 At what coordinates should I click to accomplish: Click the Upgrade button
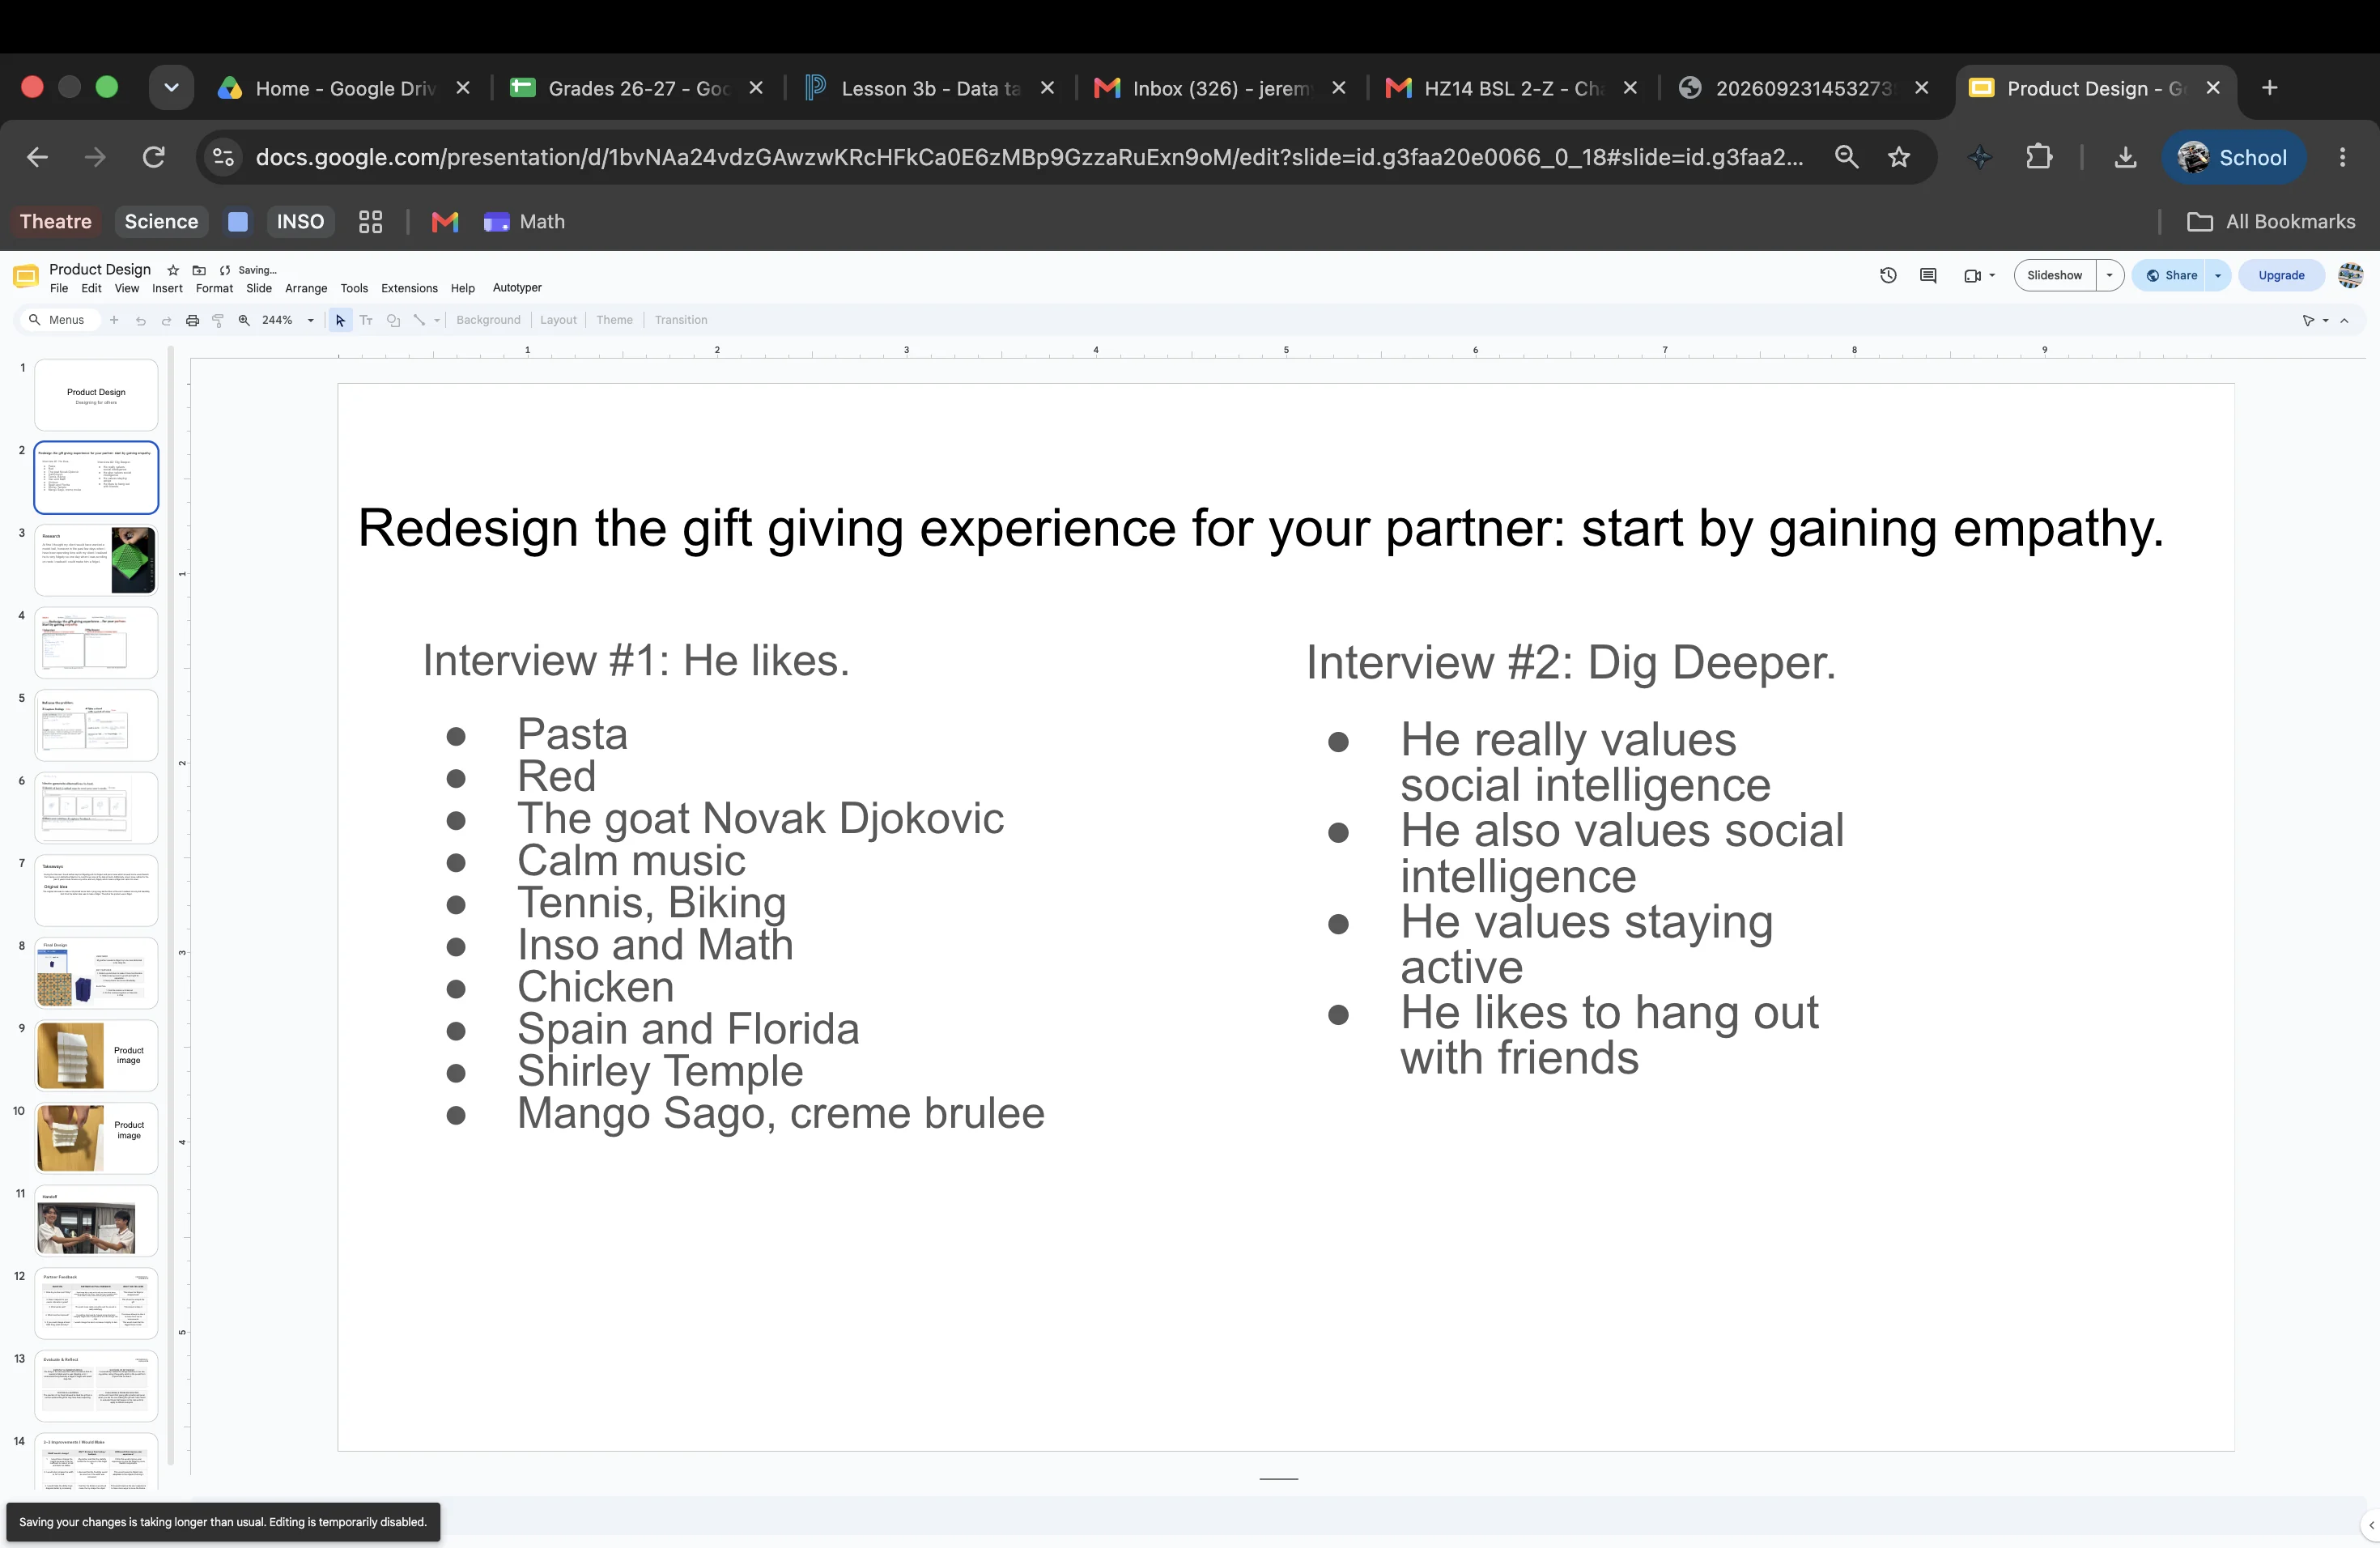(x=2281, y=276)
